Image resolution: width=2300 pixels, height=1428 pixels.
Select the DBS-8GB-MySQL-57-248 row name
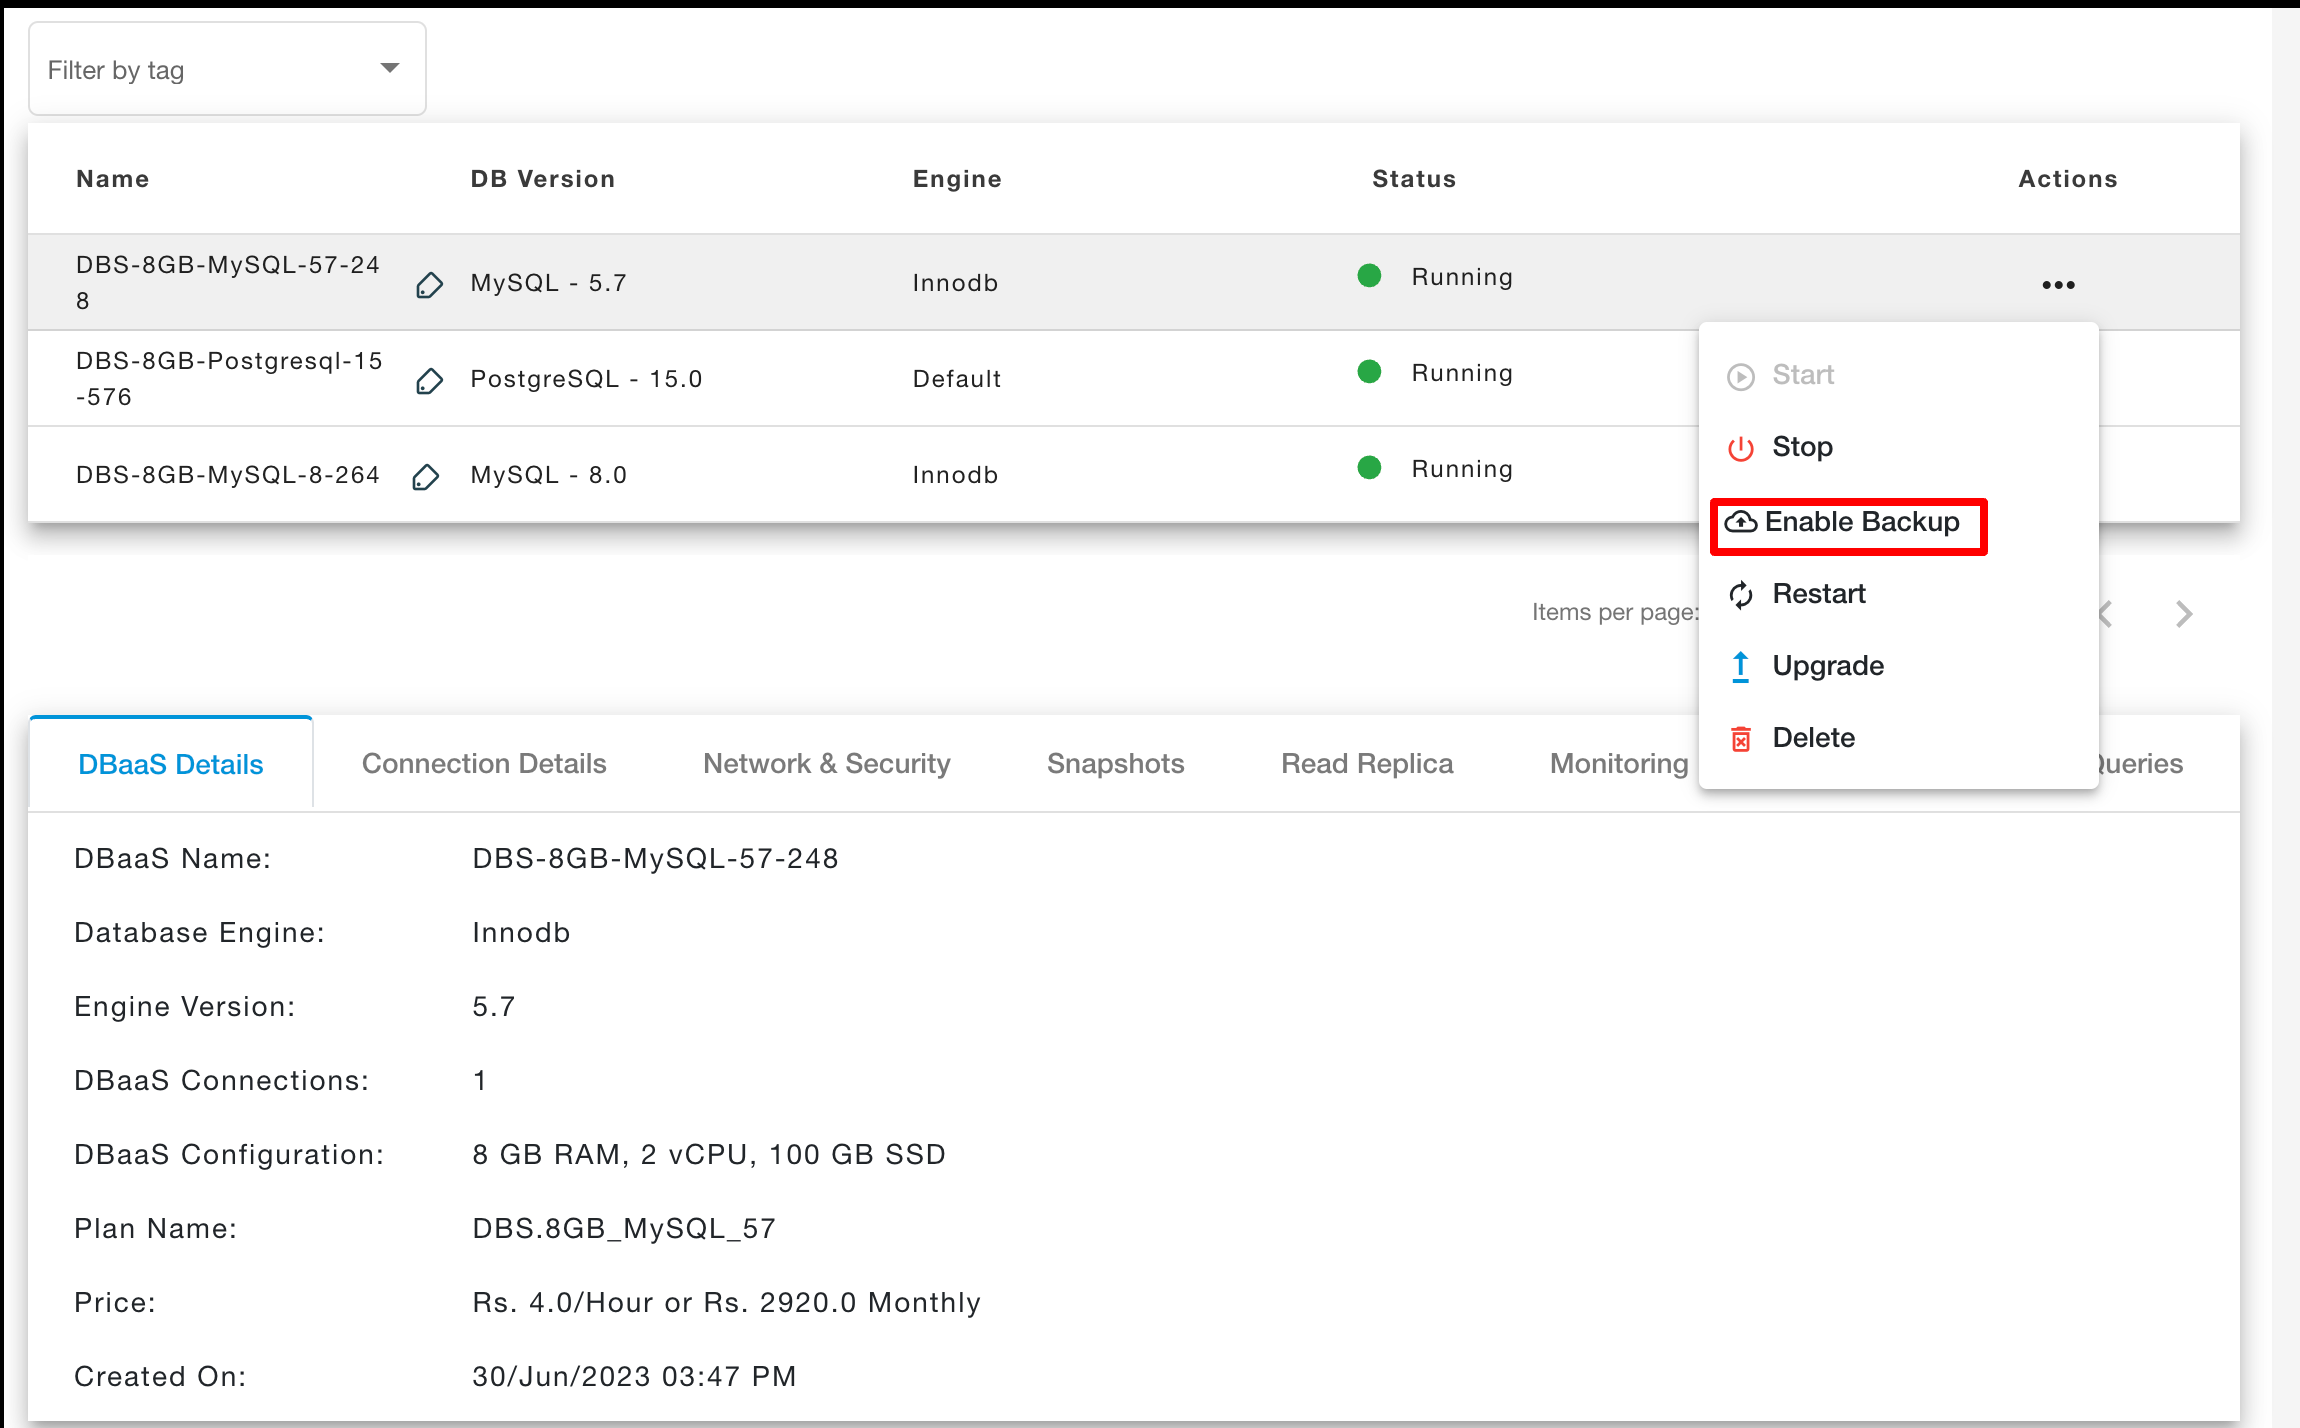tap(228, 283)
